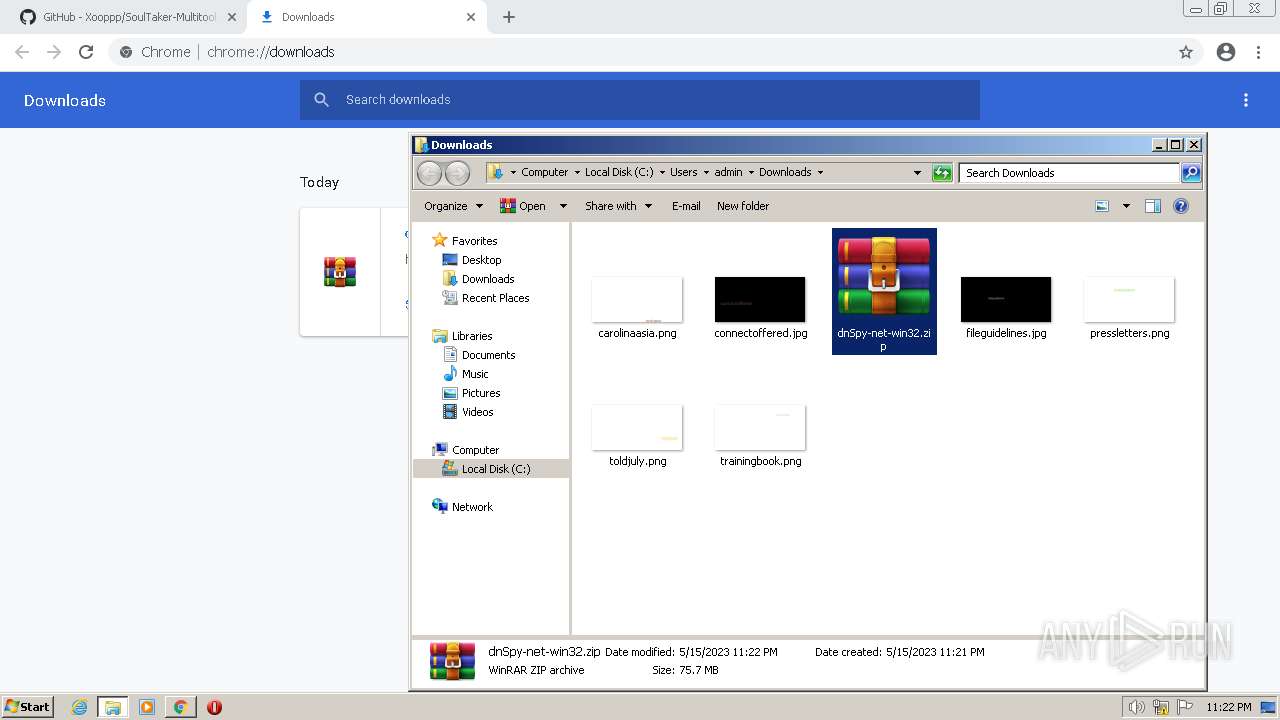The image size is (1280, 720).
Task: Open Chrome profile avatar menu
Action: click(1226, 52)
